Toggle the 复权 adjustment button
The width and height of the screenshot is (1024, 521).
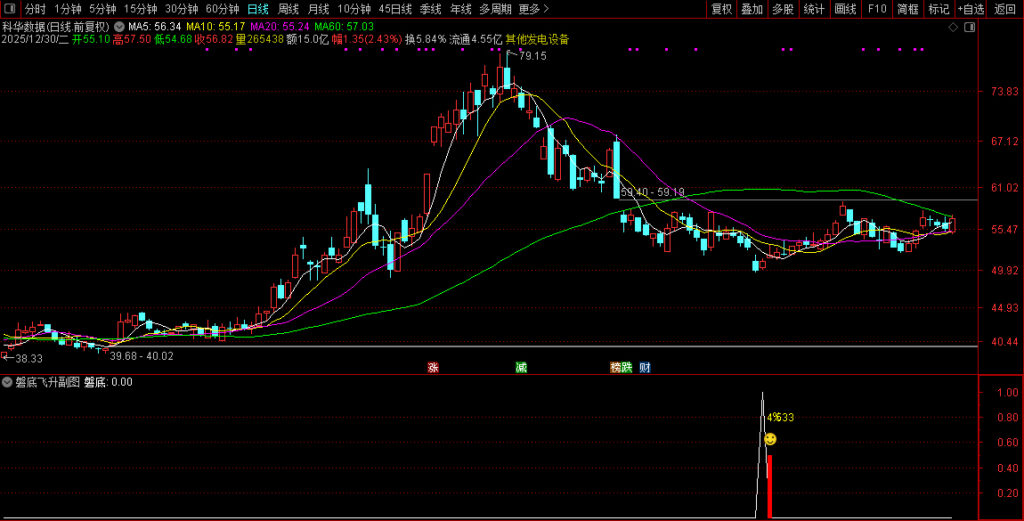(721, 9)
